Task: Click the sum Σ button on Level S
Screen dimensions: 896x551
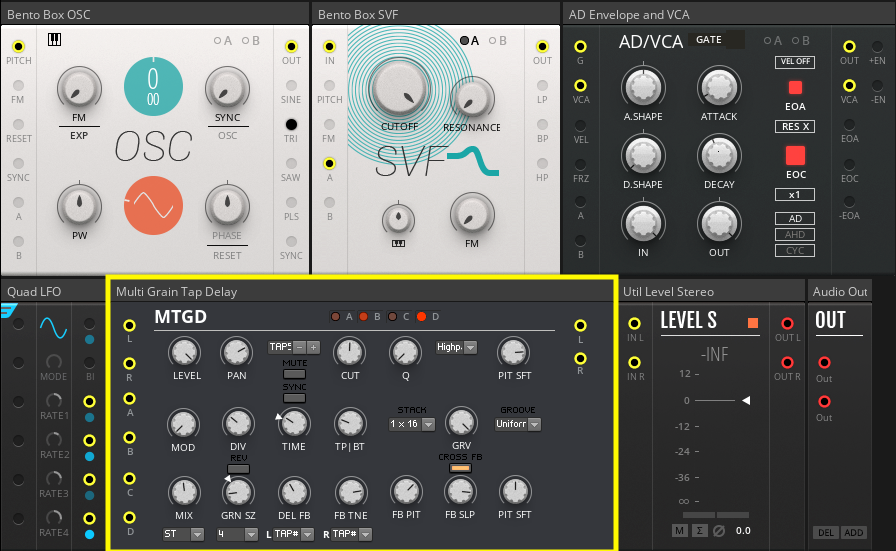Action: pos(699,530)
